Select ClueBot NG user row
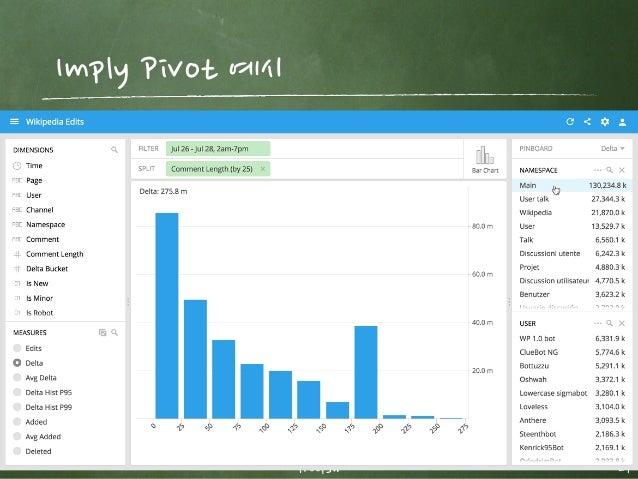This screenshot has width=638, height=479. pyautogui.click(x=572, y=352)
